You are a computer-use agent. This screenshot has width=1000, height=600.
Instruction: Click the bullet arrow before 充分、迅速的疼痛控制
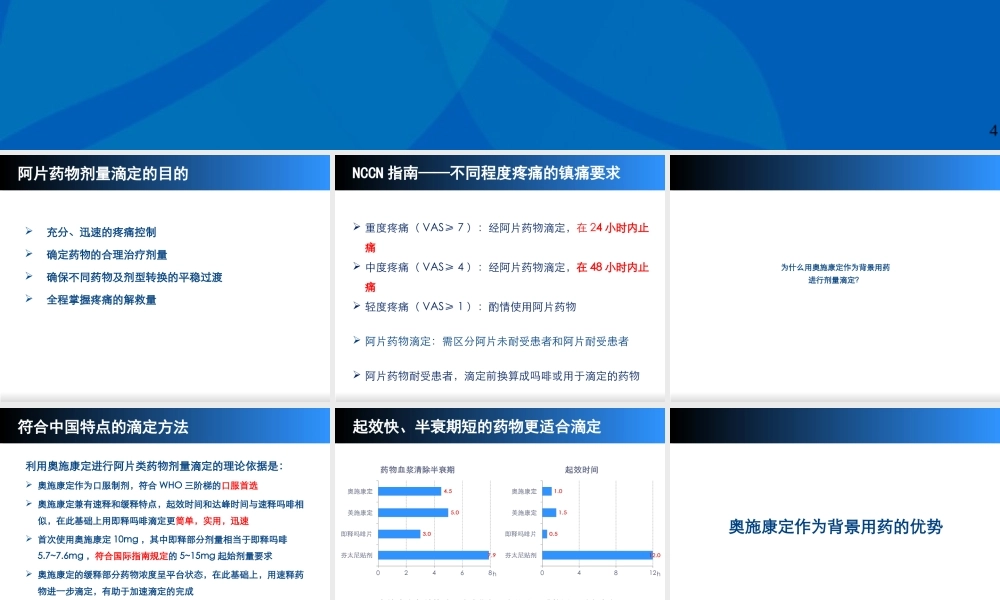[27, 228]
